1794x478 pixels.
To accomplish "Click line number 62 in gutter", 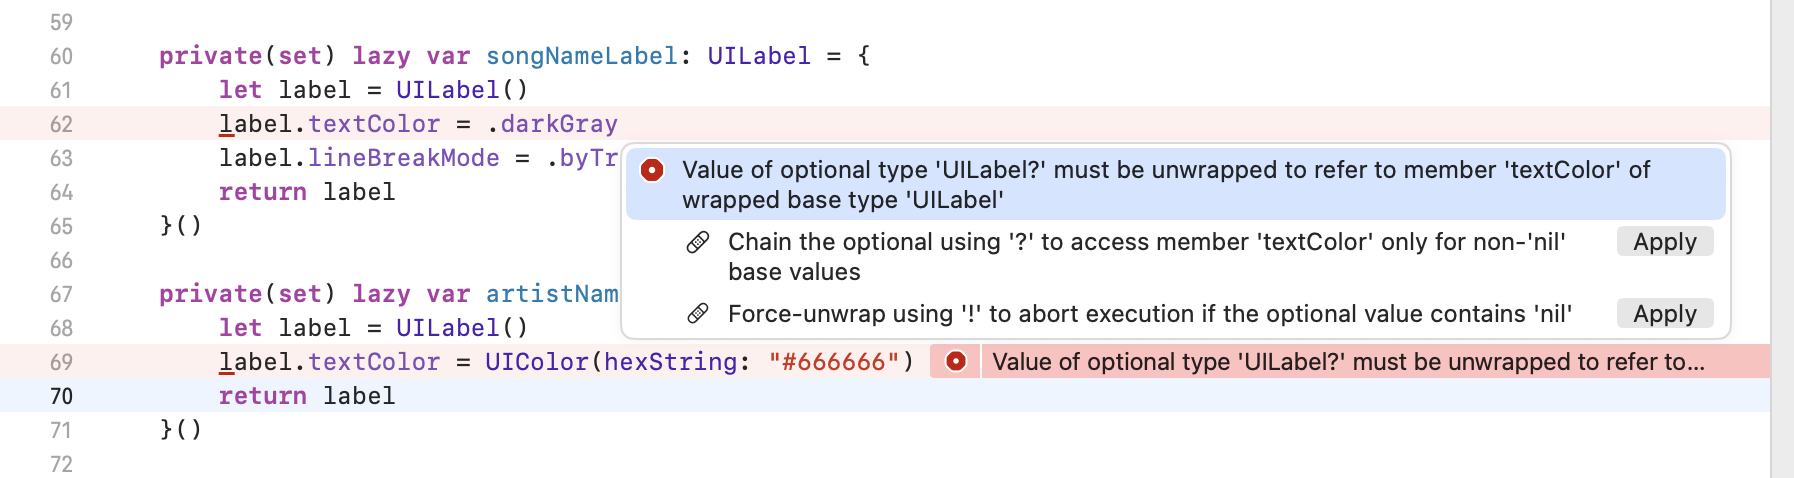I will click(x=61, y=124).
